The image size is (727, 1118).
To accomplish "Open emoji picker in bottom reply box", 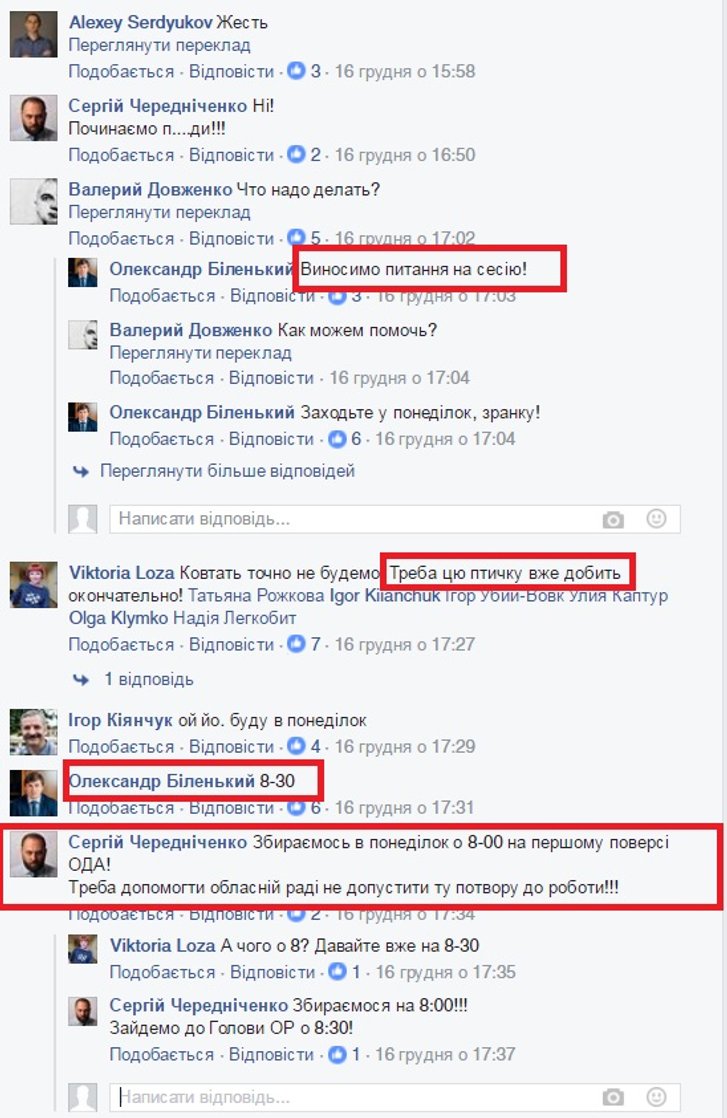I will pos(656,1096).
